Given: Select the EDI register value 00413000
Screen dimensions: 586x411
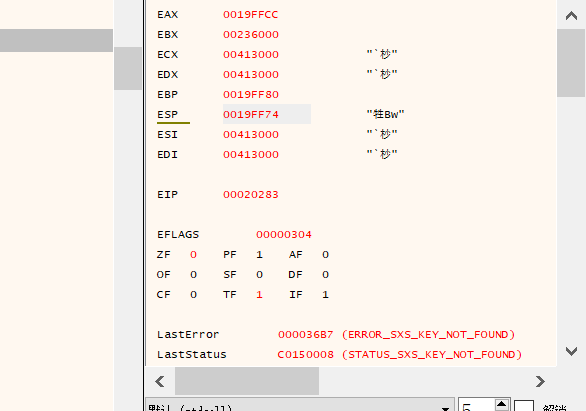Looking at the screenshot, I should 251,155.
